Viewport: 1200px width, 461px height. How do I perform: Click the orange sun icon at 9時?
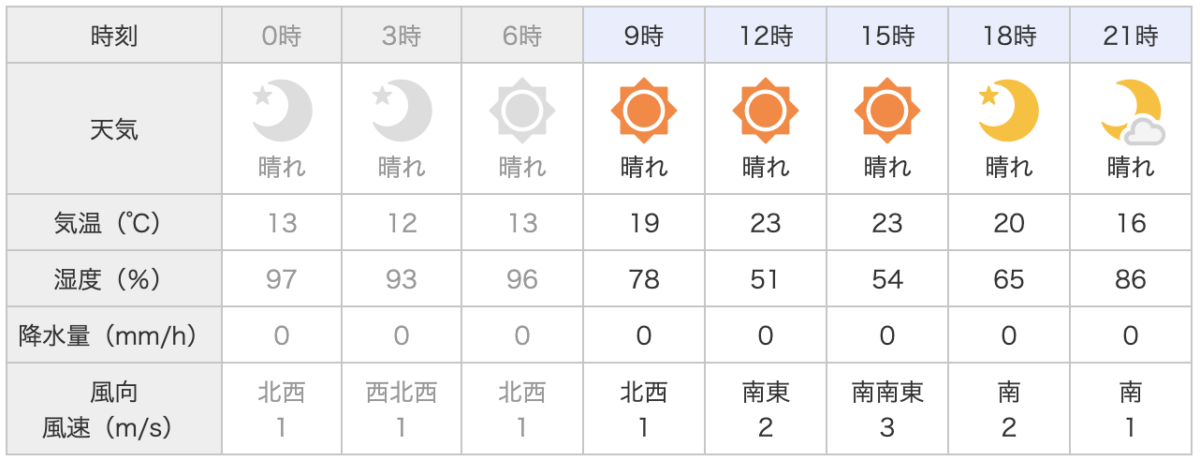[x=643, y=110]
